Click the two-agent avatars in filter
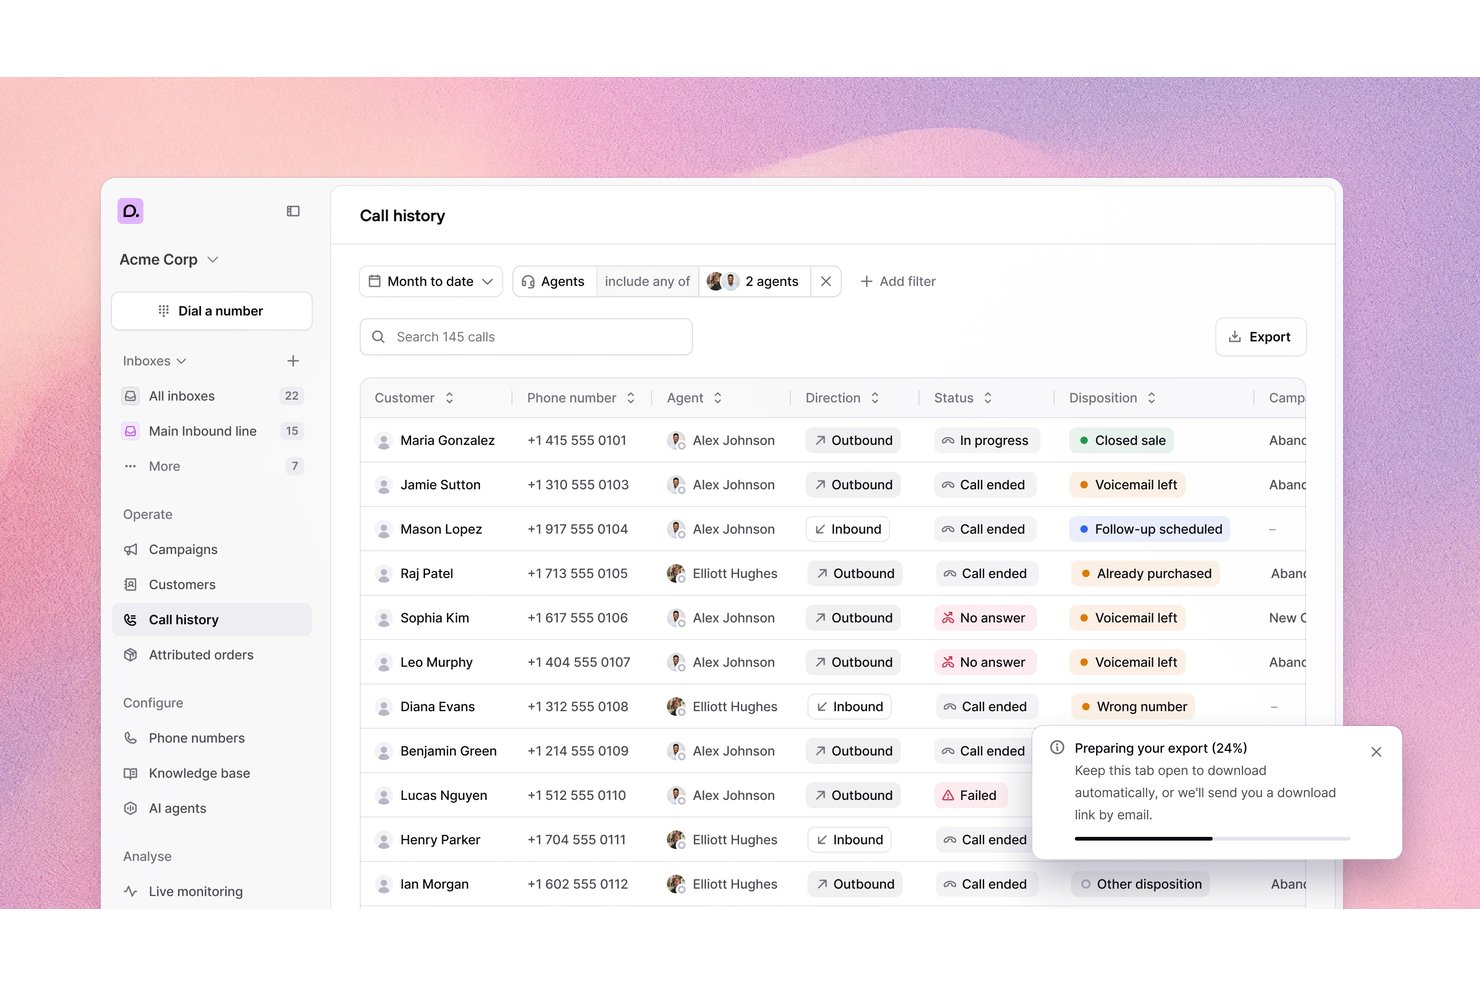1480x987 pixels. click(723, 282)
